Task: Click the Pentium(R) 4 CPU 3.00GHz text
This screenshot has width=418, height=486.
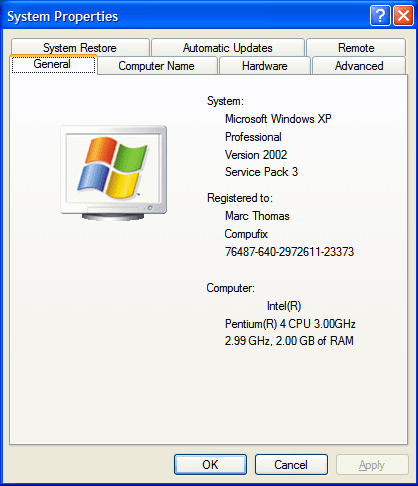Action: [290, 324]
